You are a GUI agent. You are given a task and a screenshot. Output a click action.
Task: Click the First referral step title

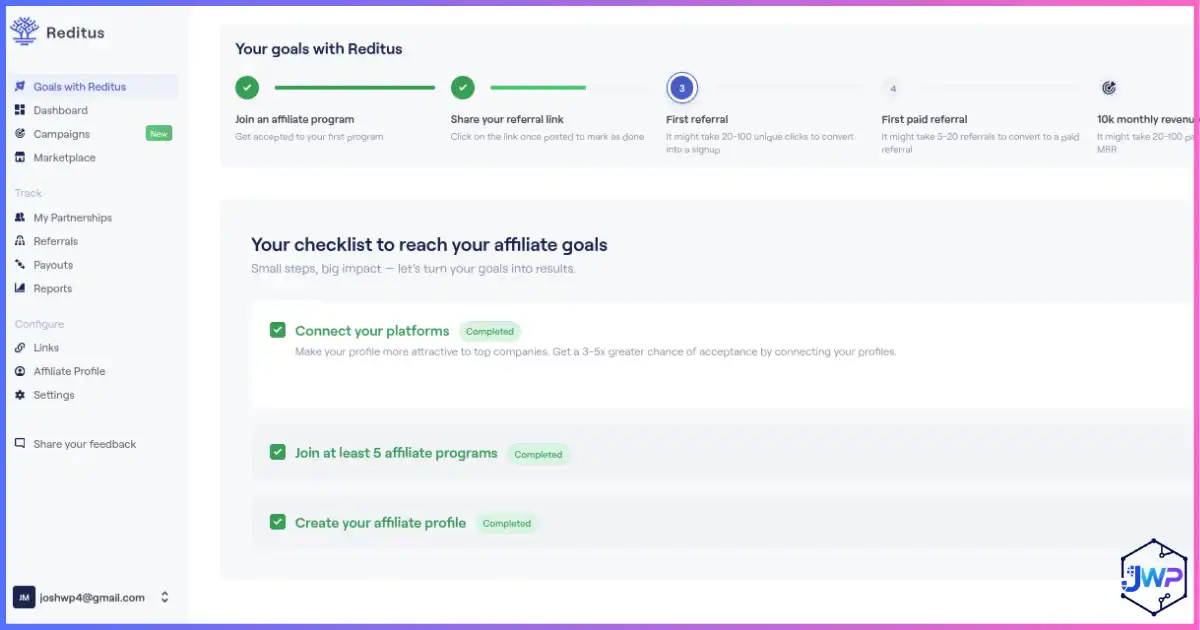697,119
